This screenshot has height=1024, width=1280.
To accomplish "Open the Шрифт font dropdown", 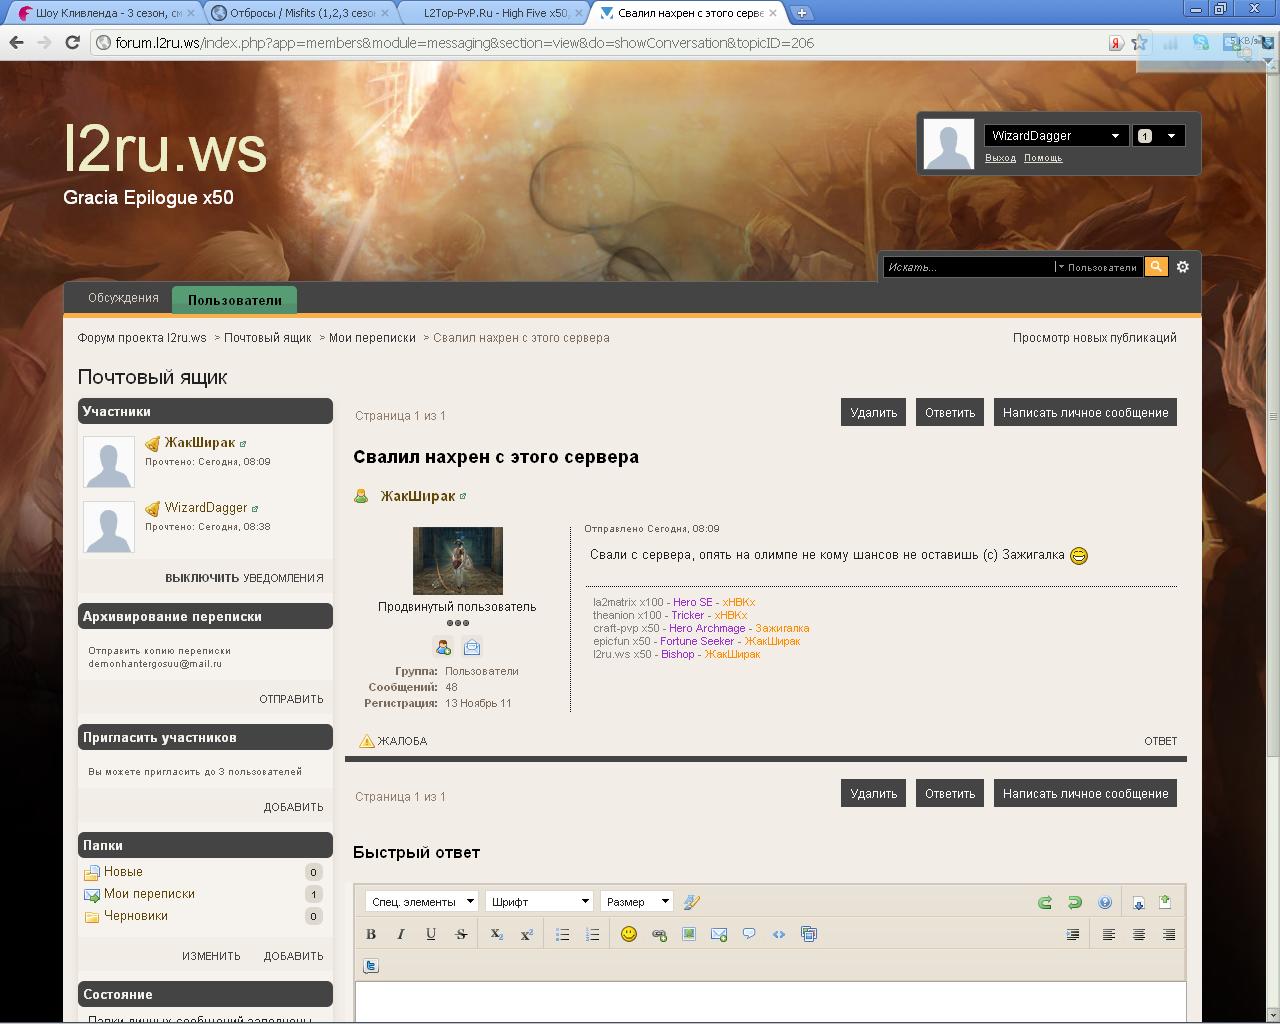I will [539, 902].
